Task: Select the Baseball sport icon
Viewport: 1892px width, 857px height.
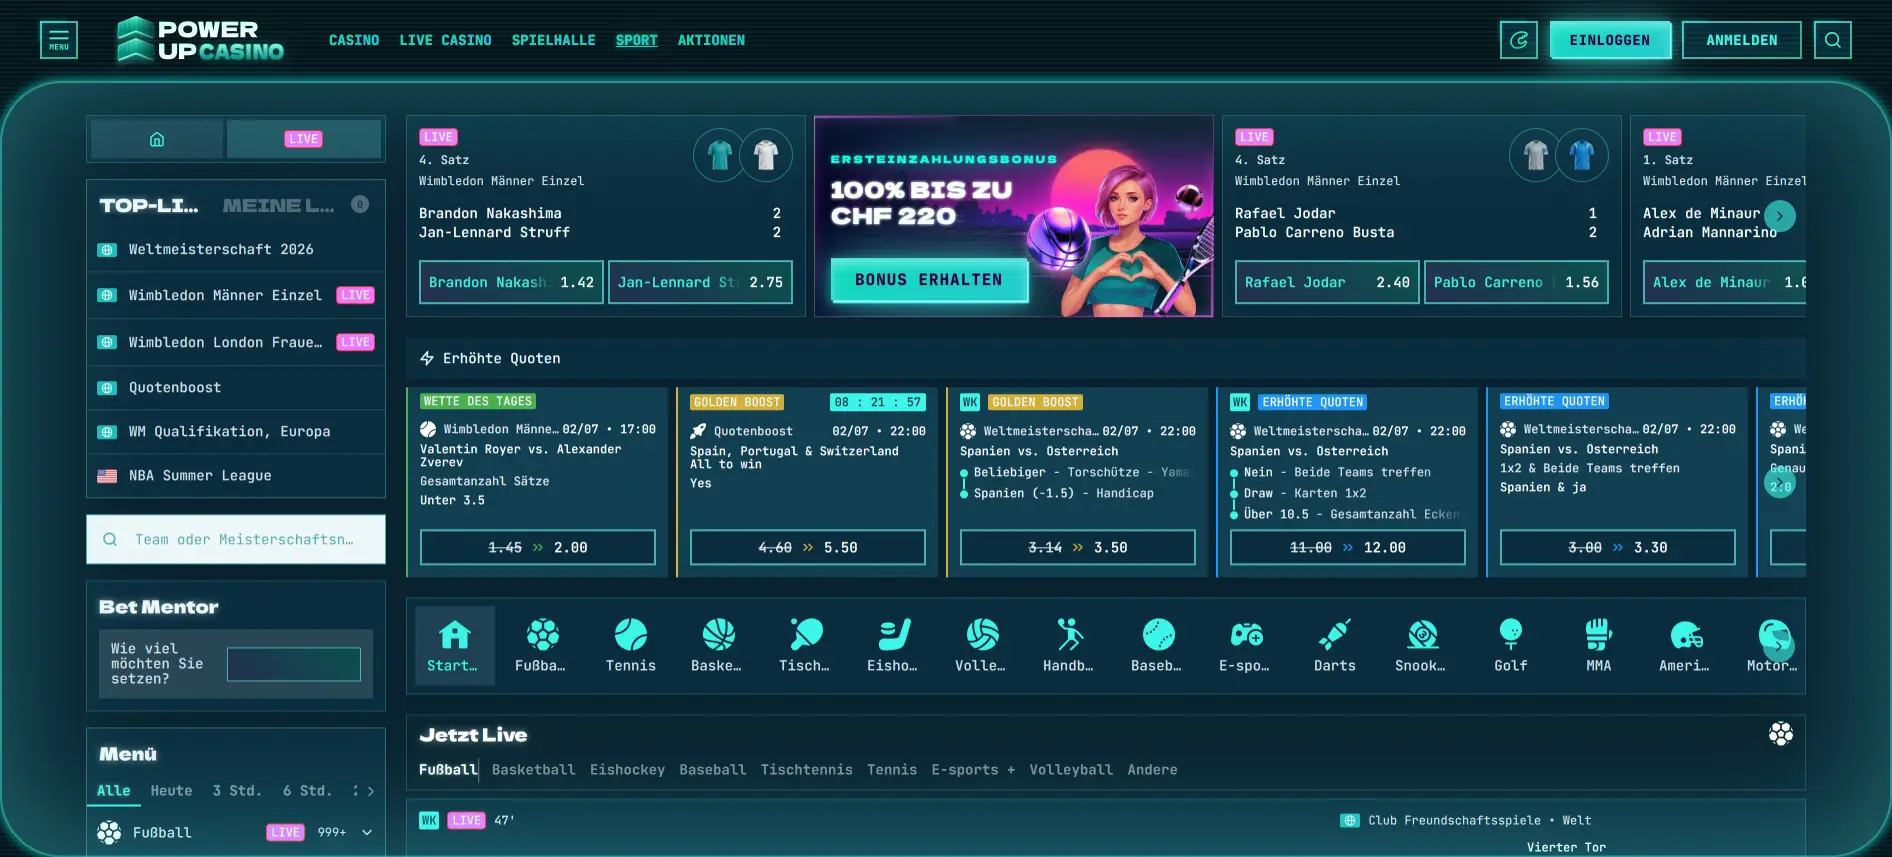Action: 1158,645
